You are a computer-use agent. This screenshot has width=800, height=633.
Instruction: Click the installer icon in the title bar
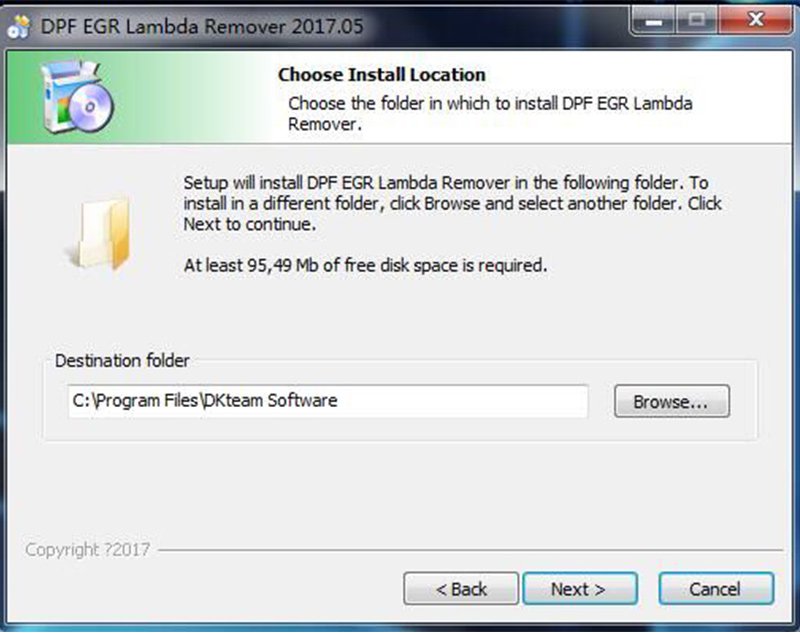tap(19, 27)
